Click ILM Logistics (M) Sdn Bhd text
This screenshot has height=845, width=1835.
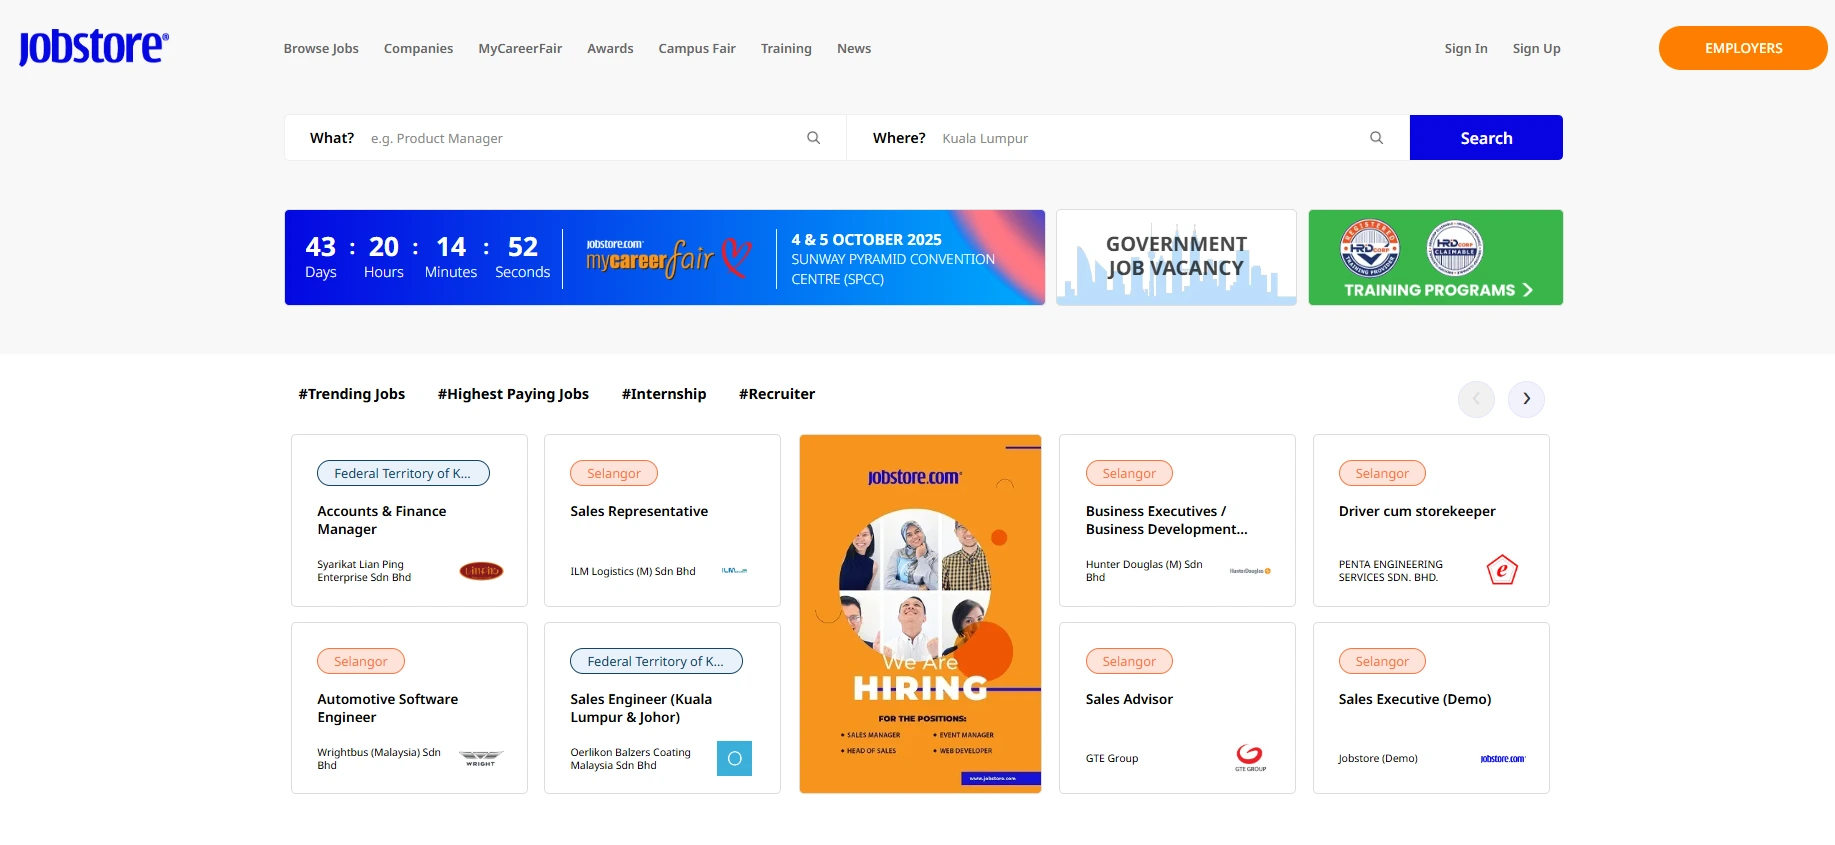pos(633,571)
